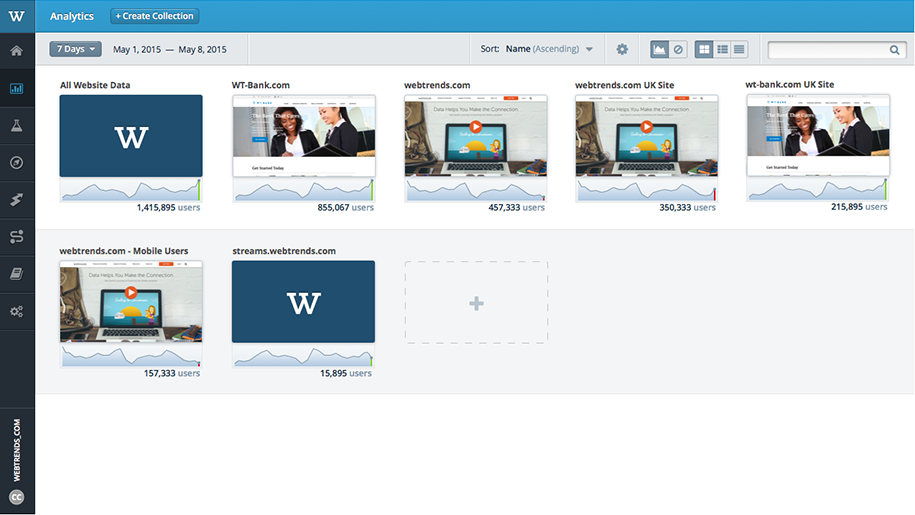Click the WT-Bank.com sparkline chart

tap(304, 190)
